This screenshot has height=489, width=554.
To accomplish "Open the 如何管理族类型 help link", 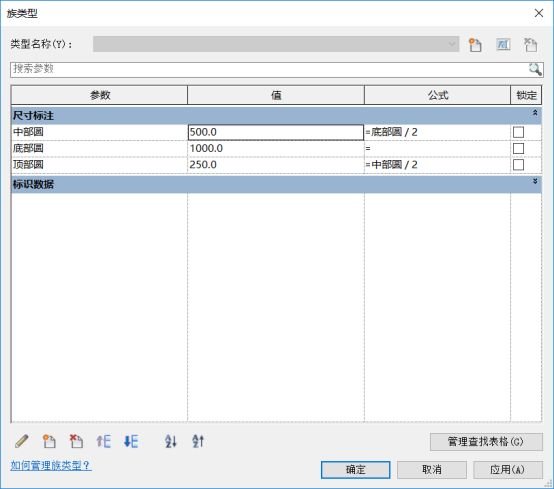I will click(51, 466).
